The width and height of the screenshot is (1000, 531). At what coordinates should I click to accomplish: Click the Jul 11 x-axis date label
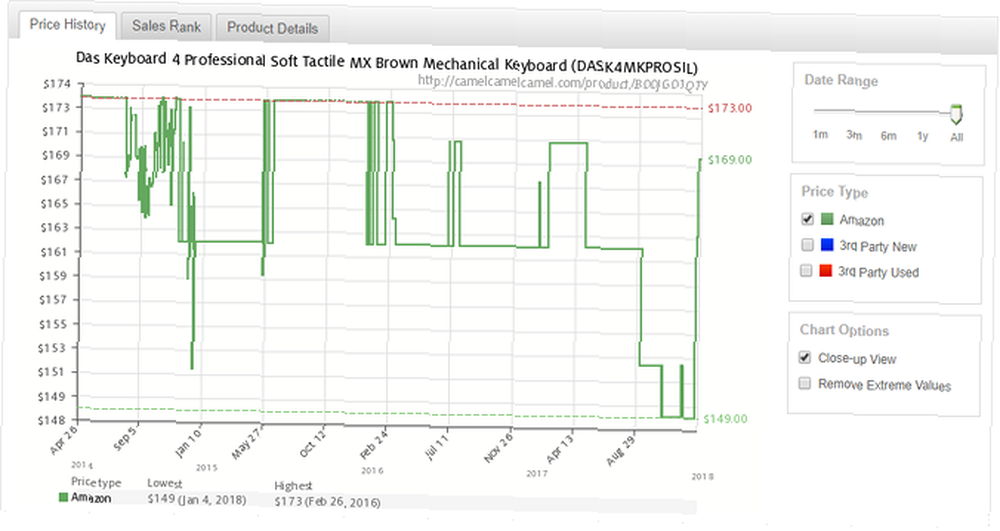436,445
